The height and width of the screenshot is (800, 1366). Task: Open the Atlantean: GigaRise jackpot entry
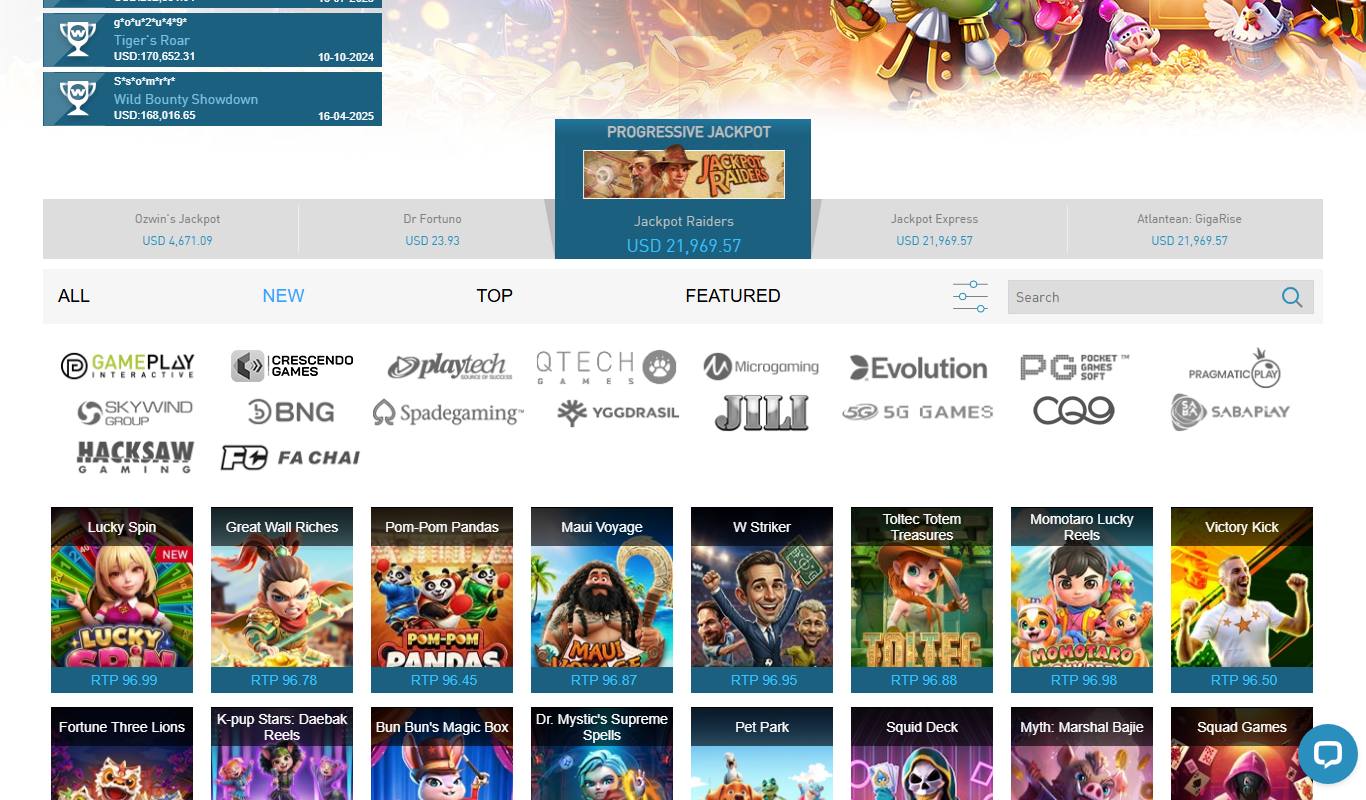tap(1190, 229)
